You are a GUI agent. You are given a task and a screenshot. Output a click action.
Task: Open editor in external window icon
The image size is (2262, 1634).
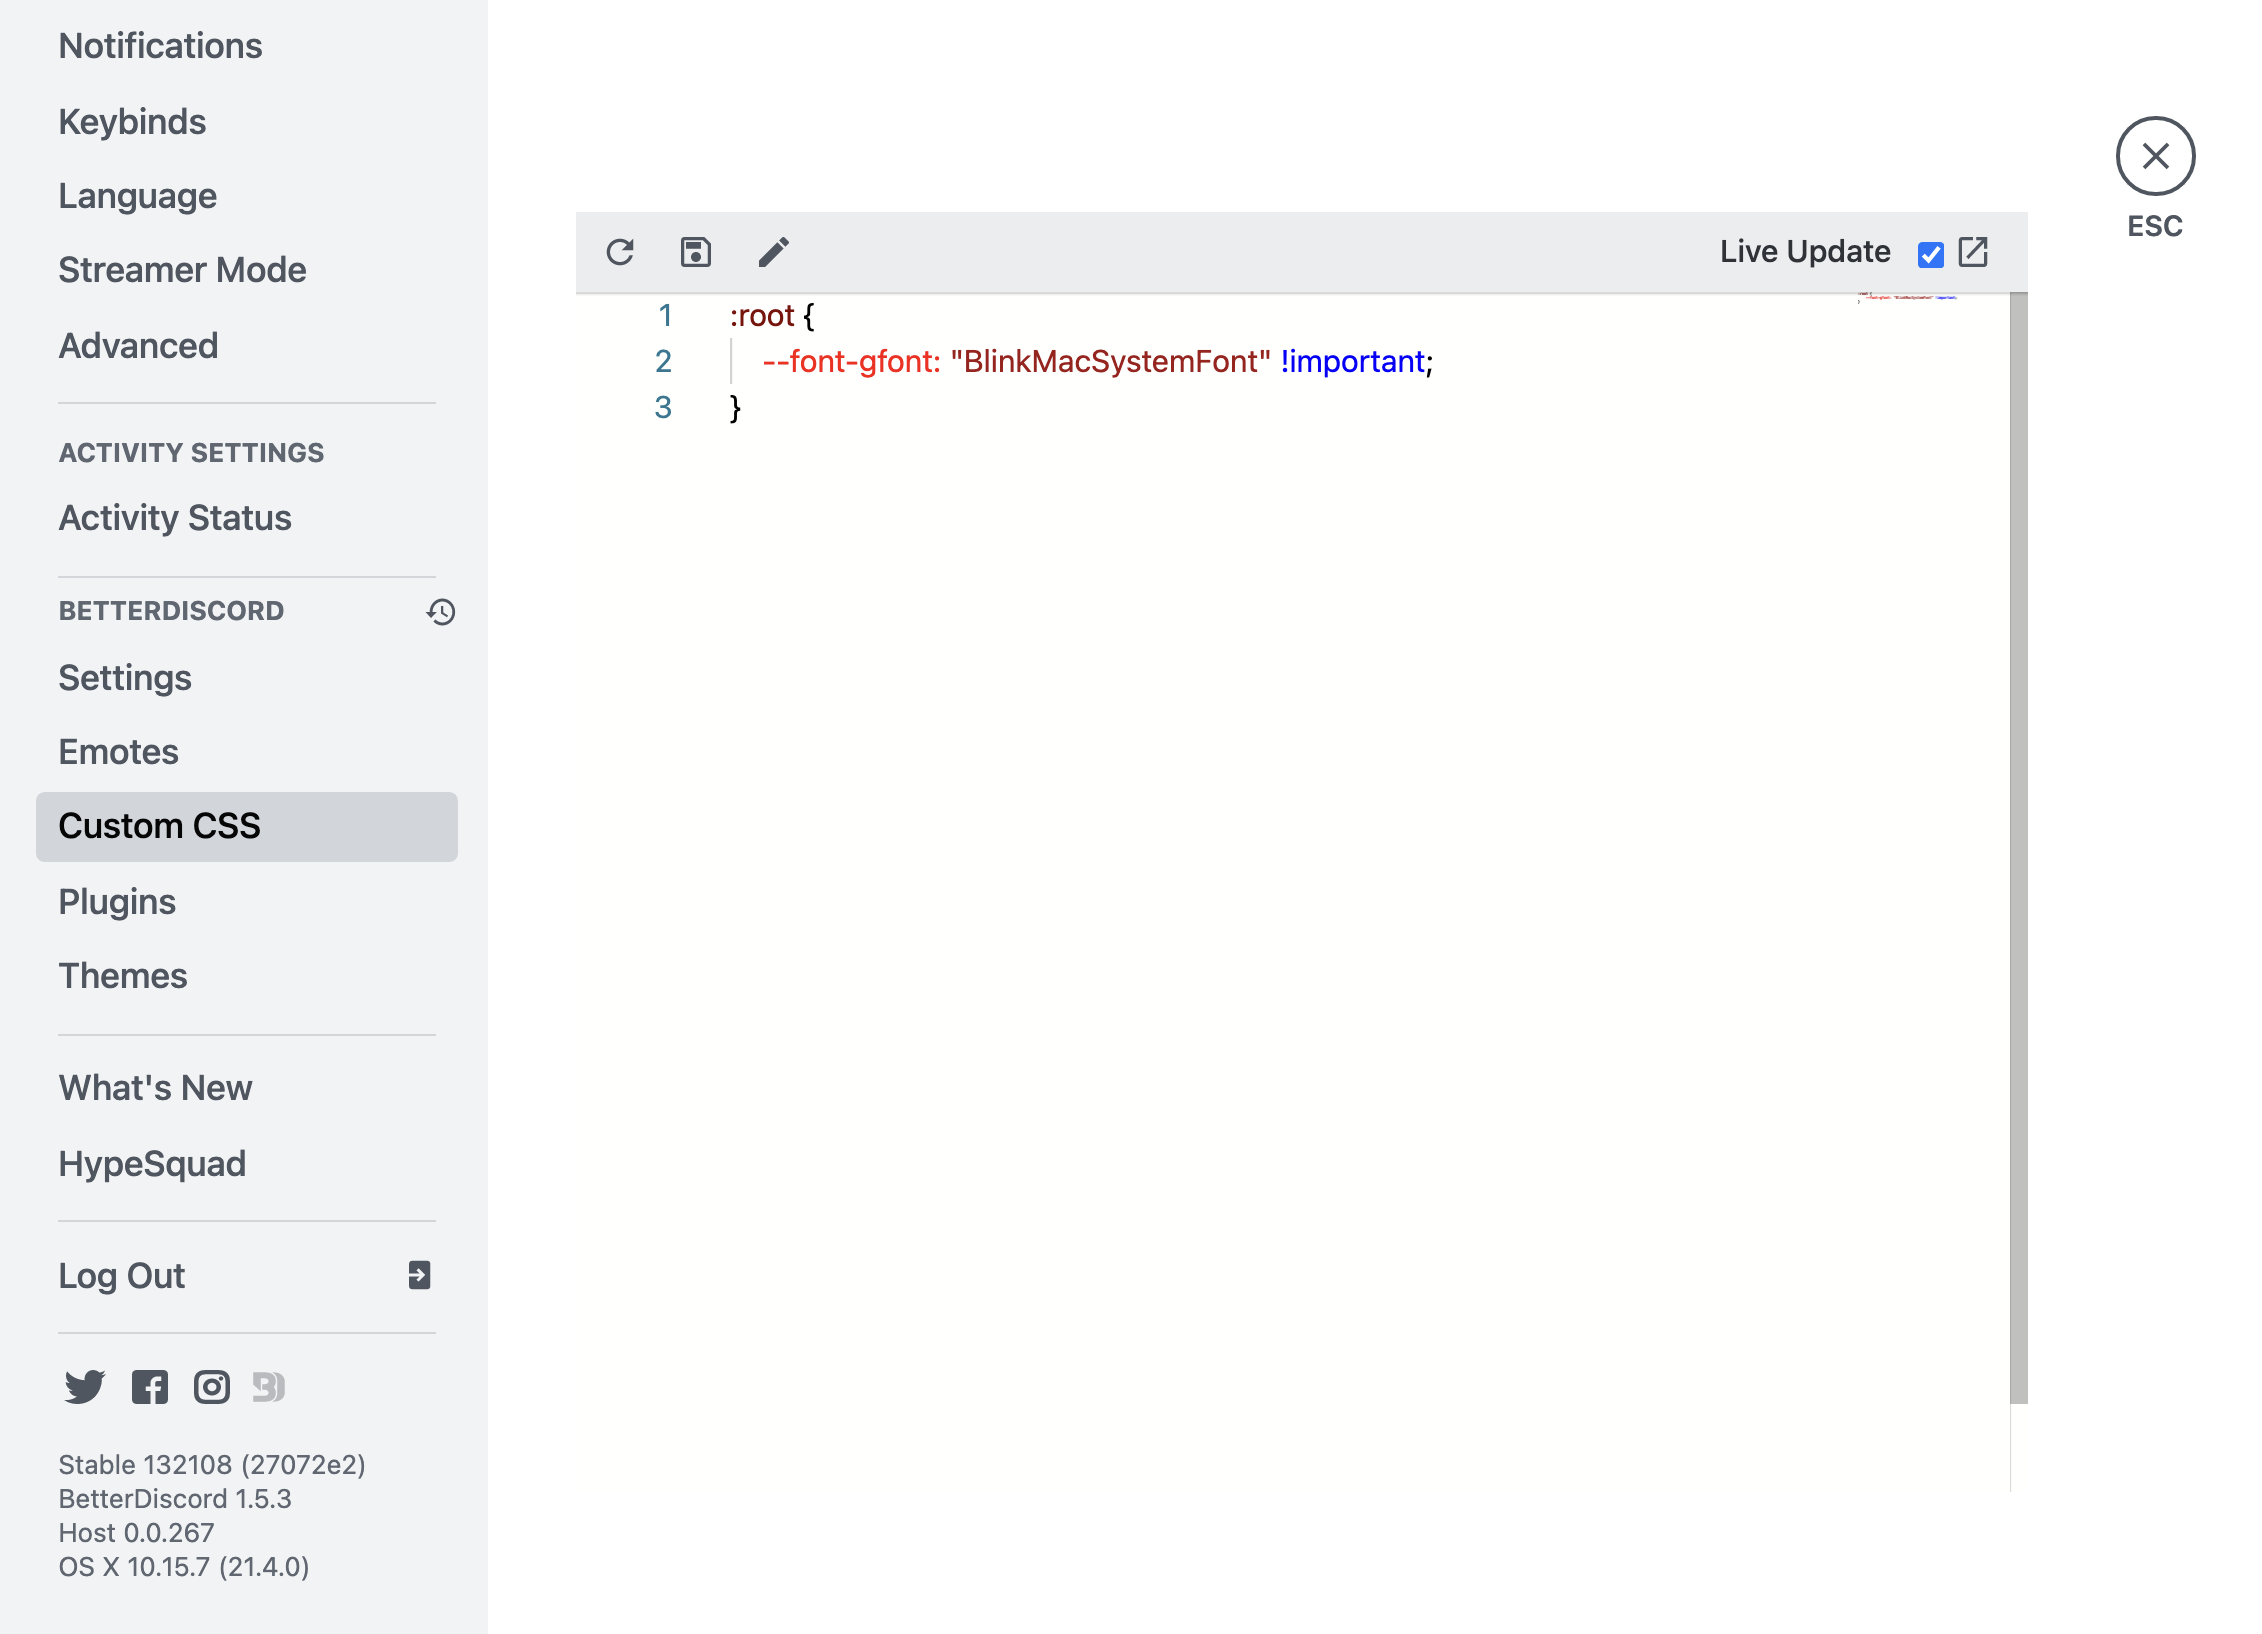coord(1973,252)
